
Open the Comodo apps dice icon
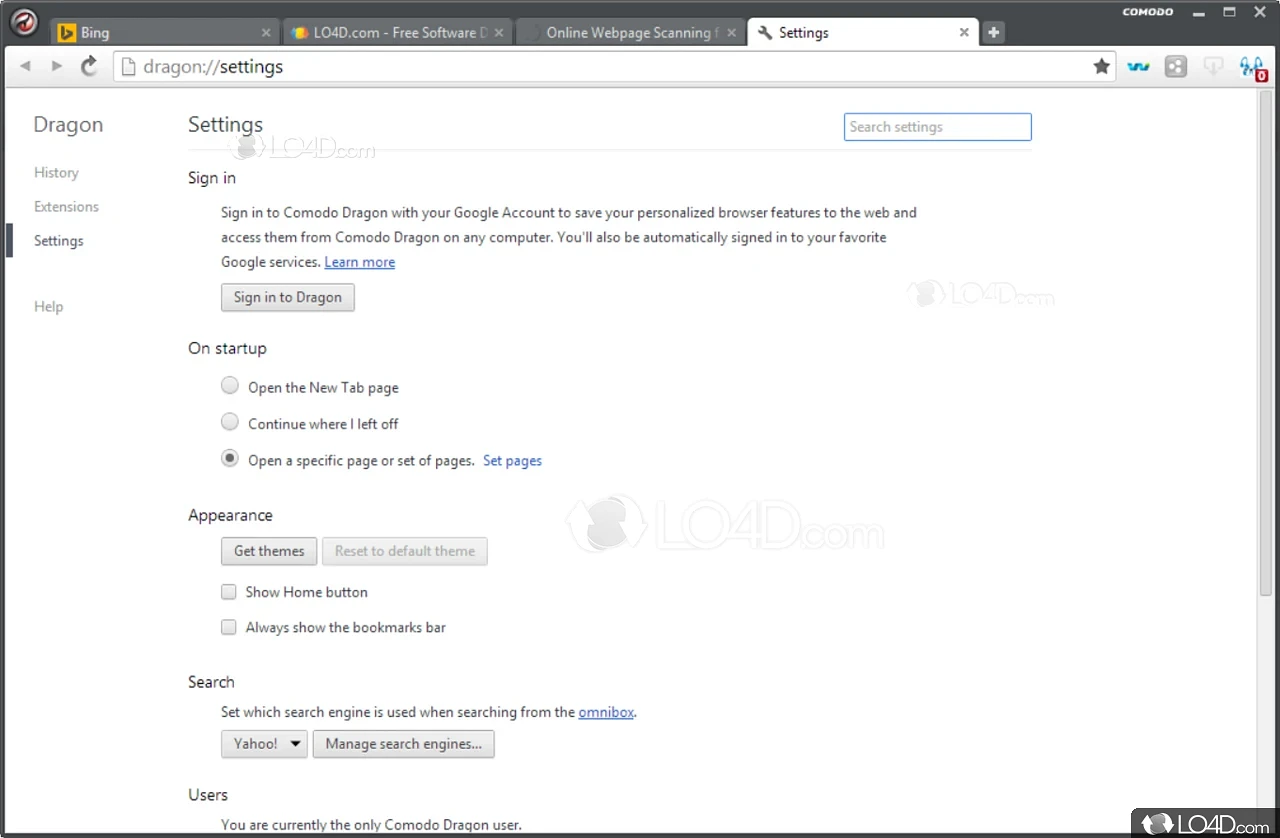coord(1175,66)
